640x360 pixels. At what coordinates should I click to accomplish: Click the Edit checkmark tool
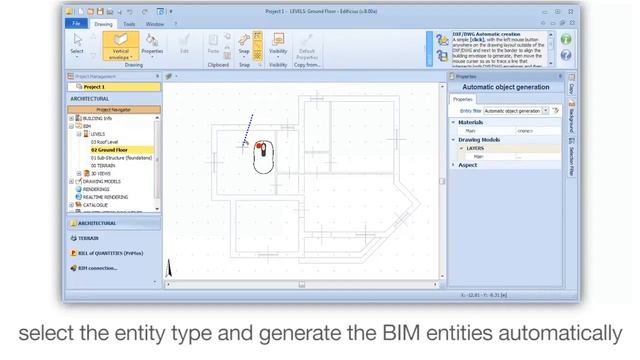(184, 44)
